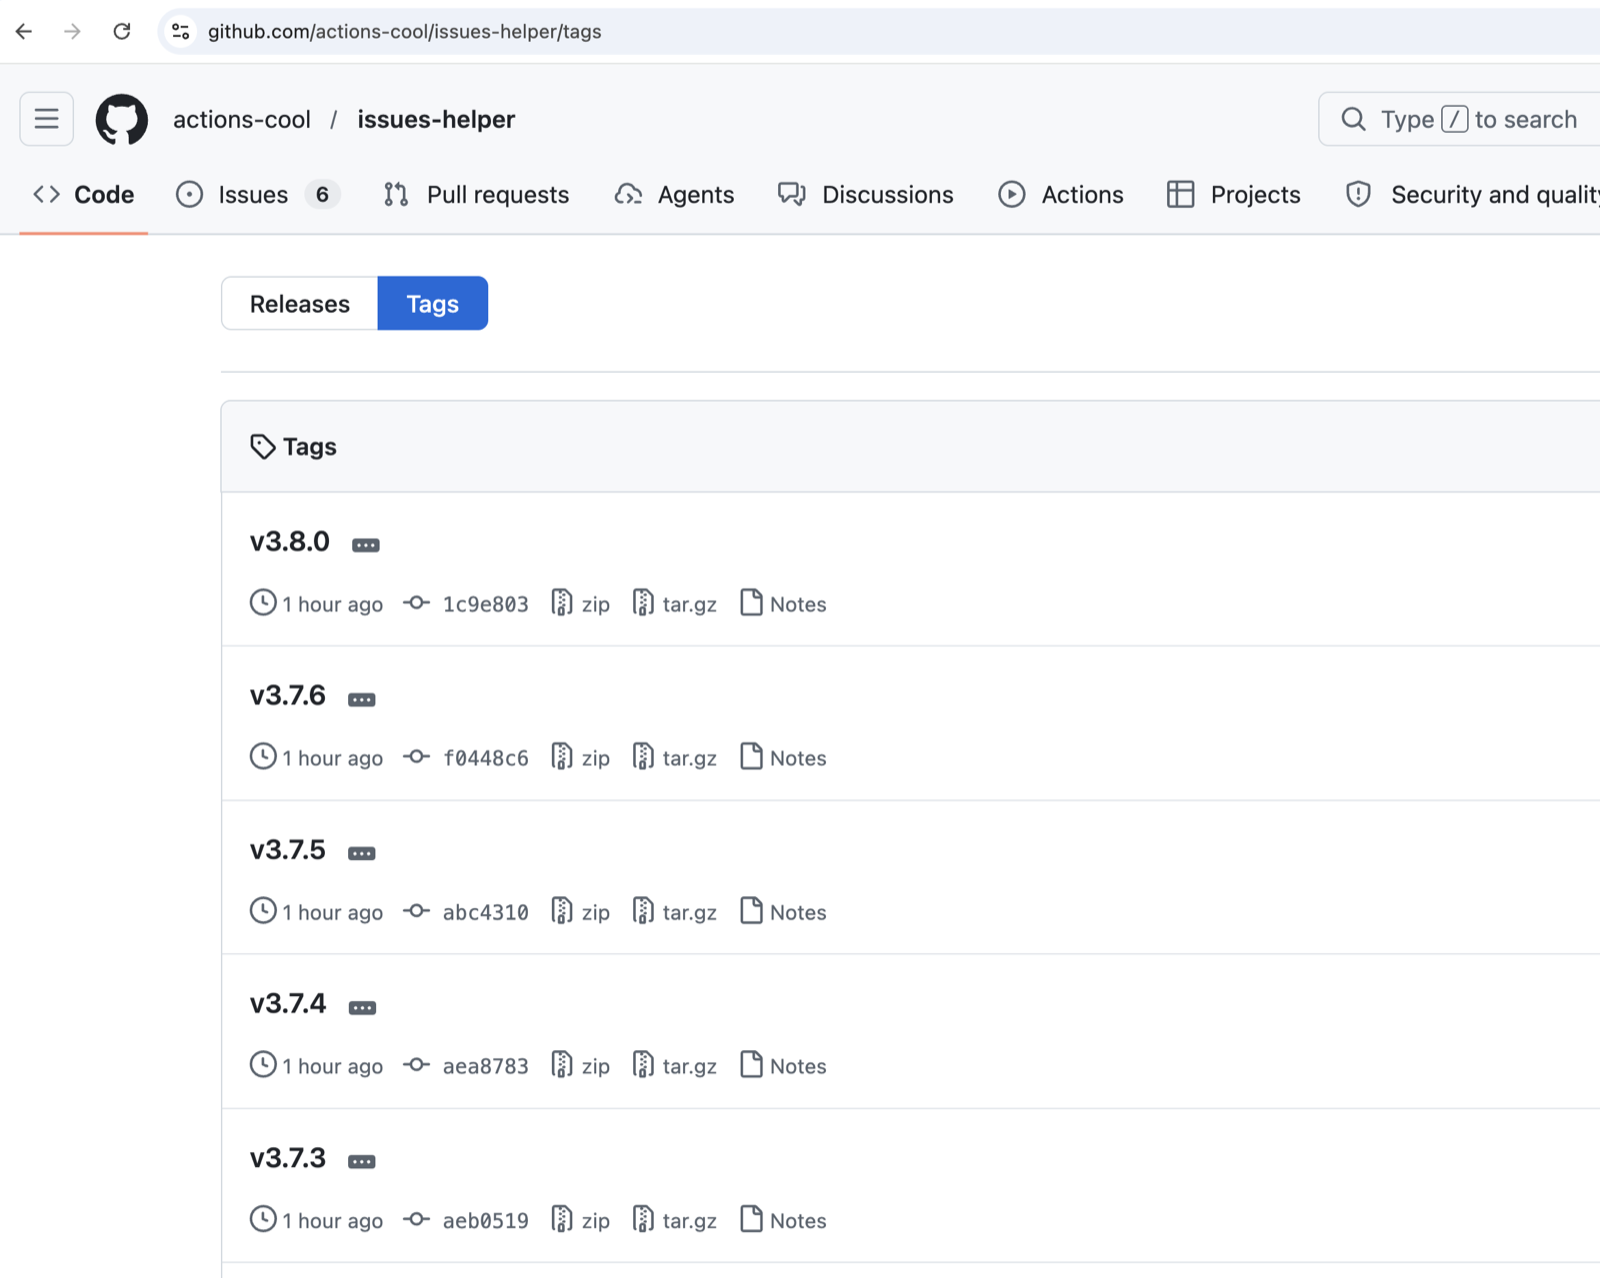
Task: Open the Actions tab
Action: (x=1061, y=194)
